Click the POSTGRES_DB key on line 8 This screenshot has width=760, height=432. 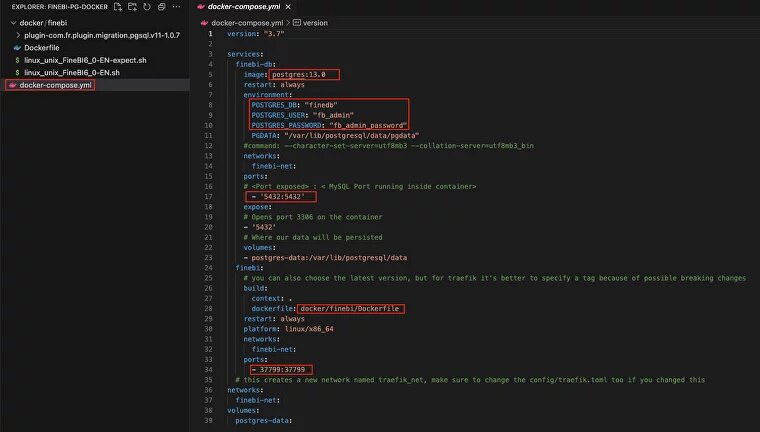[x=274, y=105]
